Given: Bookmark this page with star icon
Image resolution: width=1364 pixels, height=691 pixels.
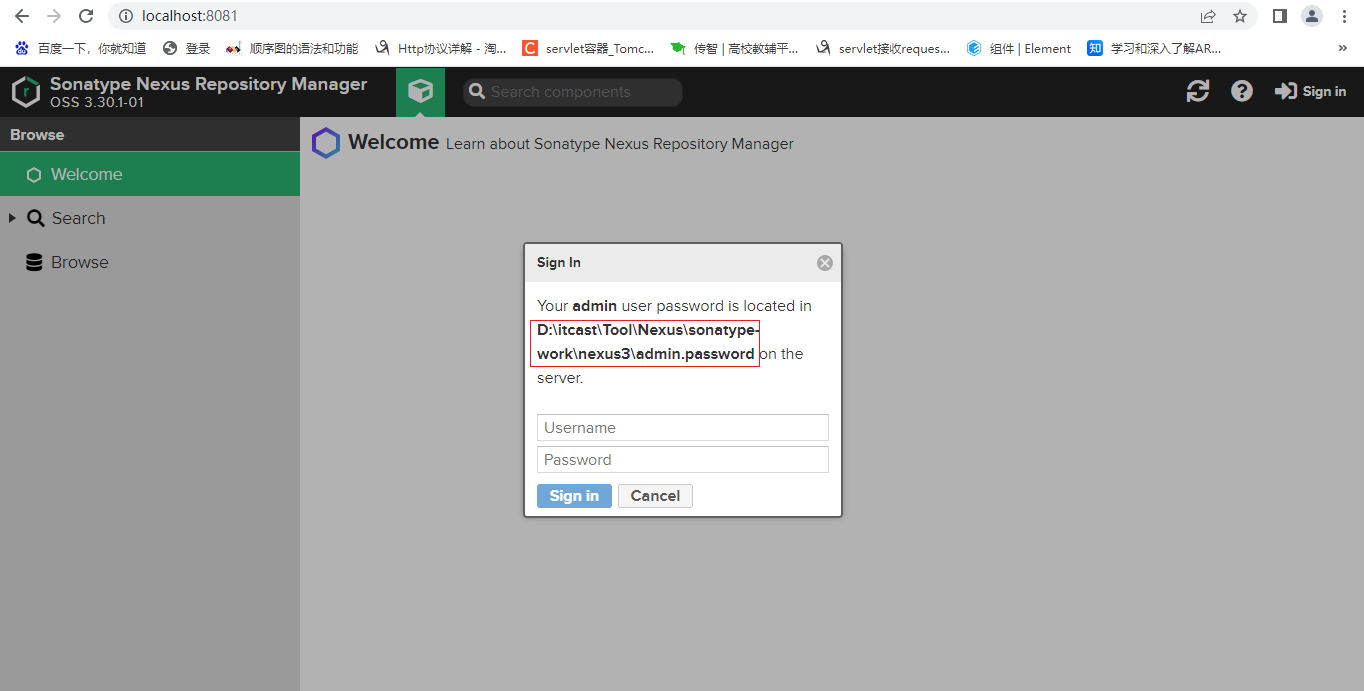Looking at the screenshot, I should coord(1240,16).
